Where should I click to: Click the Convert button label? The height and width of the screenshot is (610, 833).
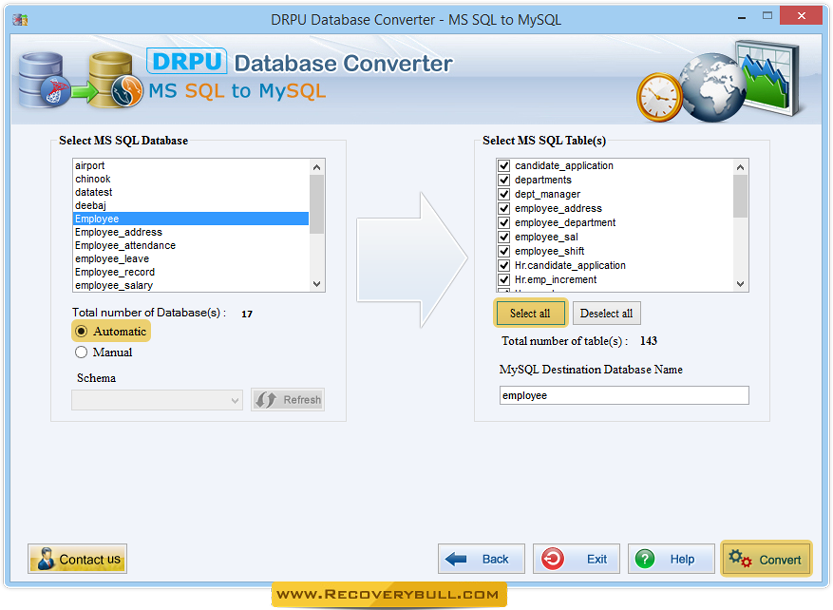(780, 560)
